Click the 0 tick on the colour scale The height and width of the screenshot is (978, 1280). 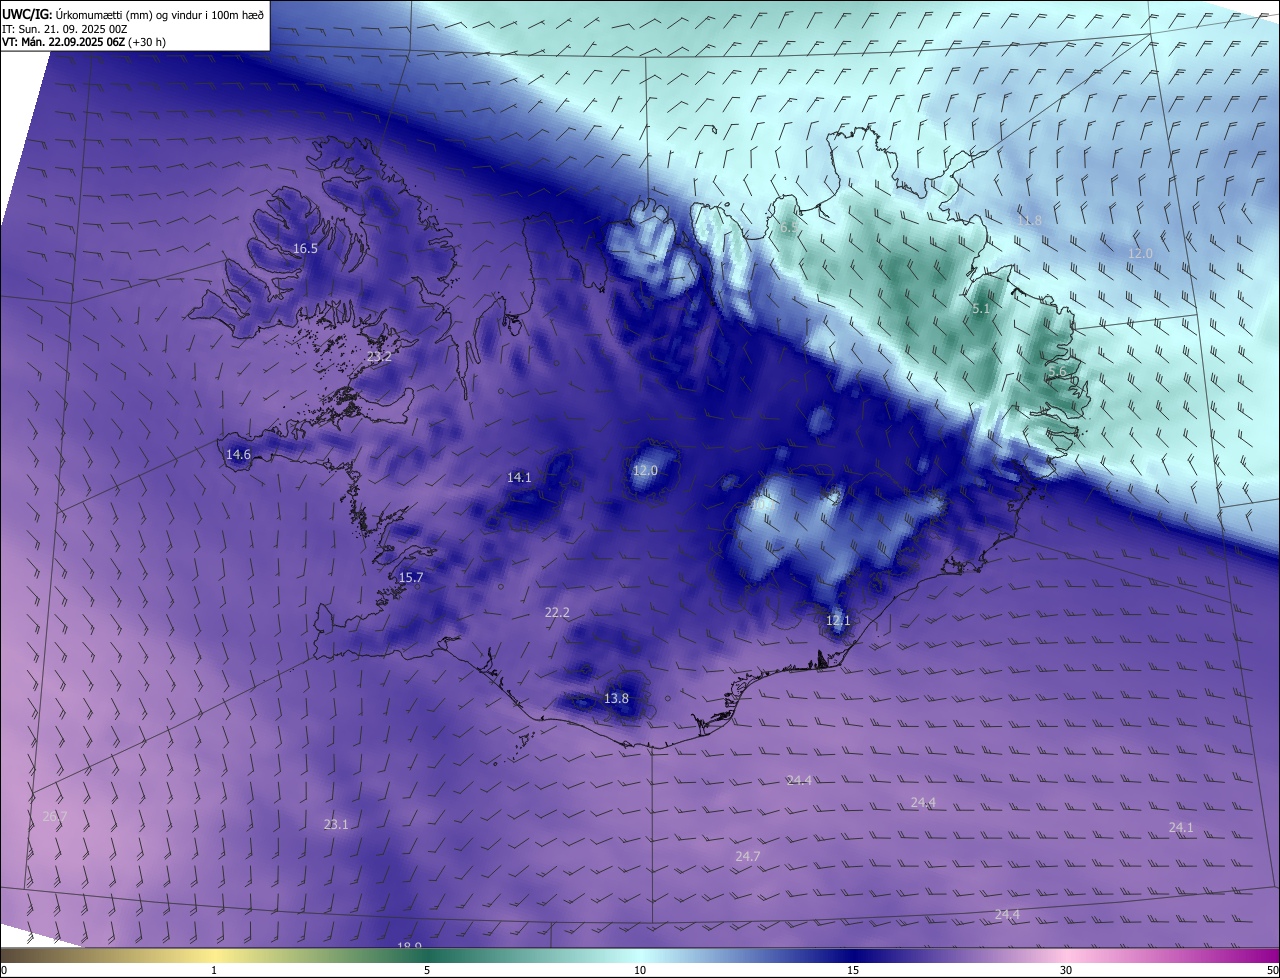(4, 970)
